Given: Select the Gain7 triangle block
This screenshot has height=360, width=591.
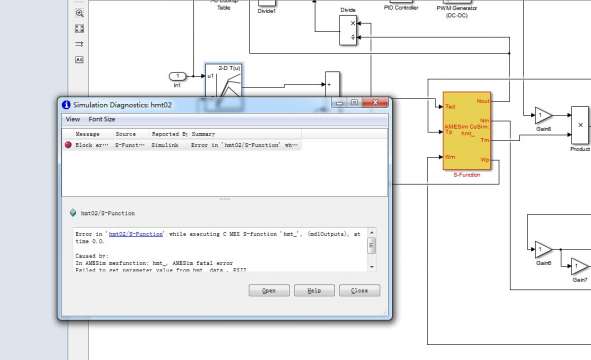Looking at the screenshot, I should click(x=580, y=267).
